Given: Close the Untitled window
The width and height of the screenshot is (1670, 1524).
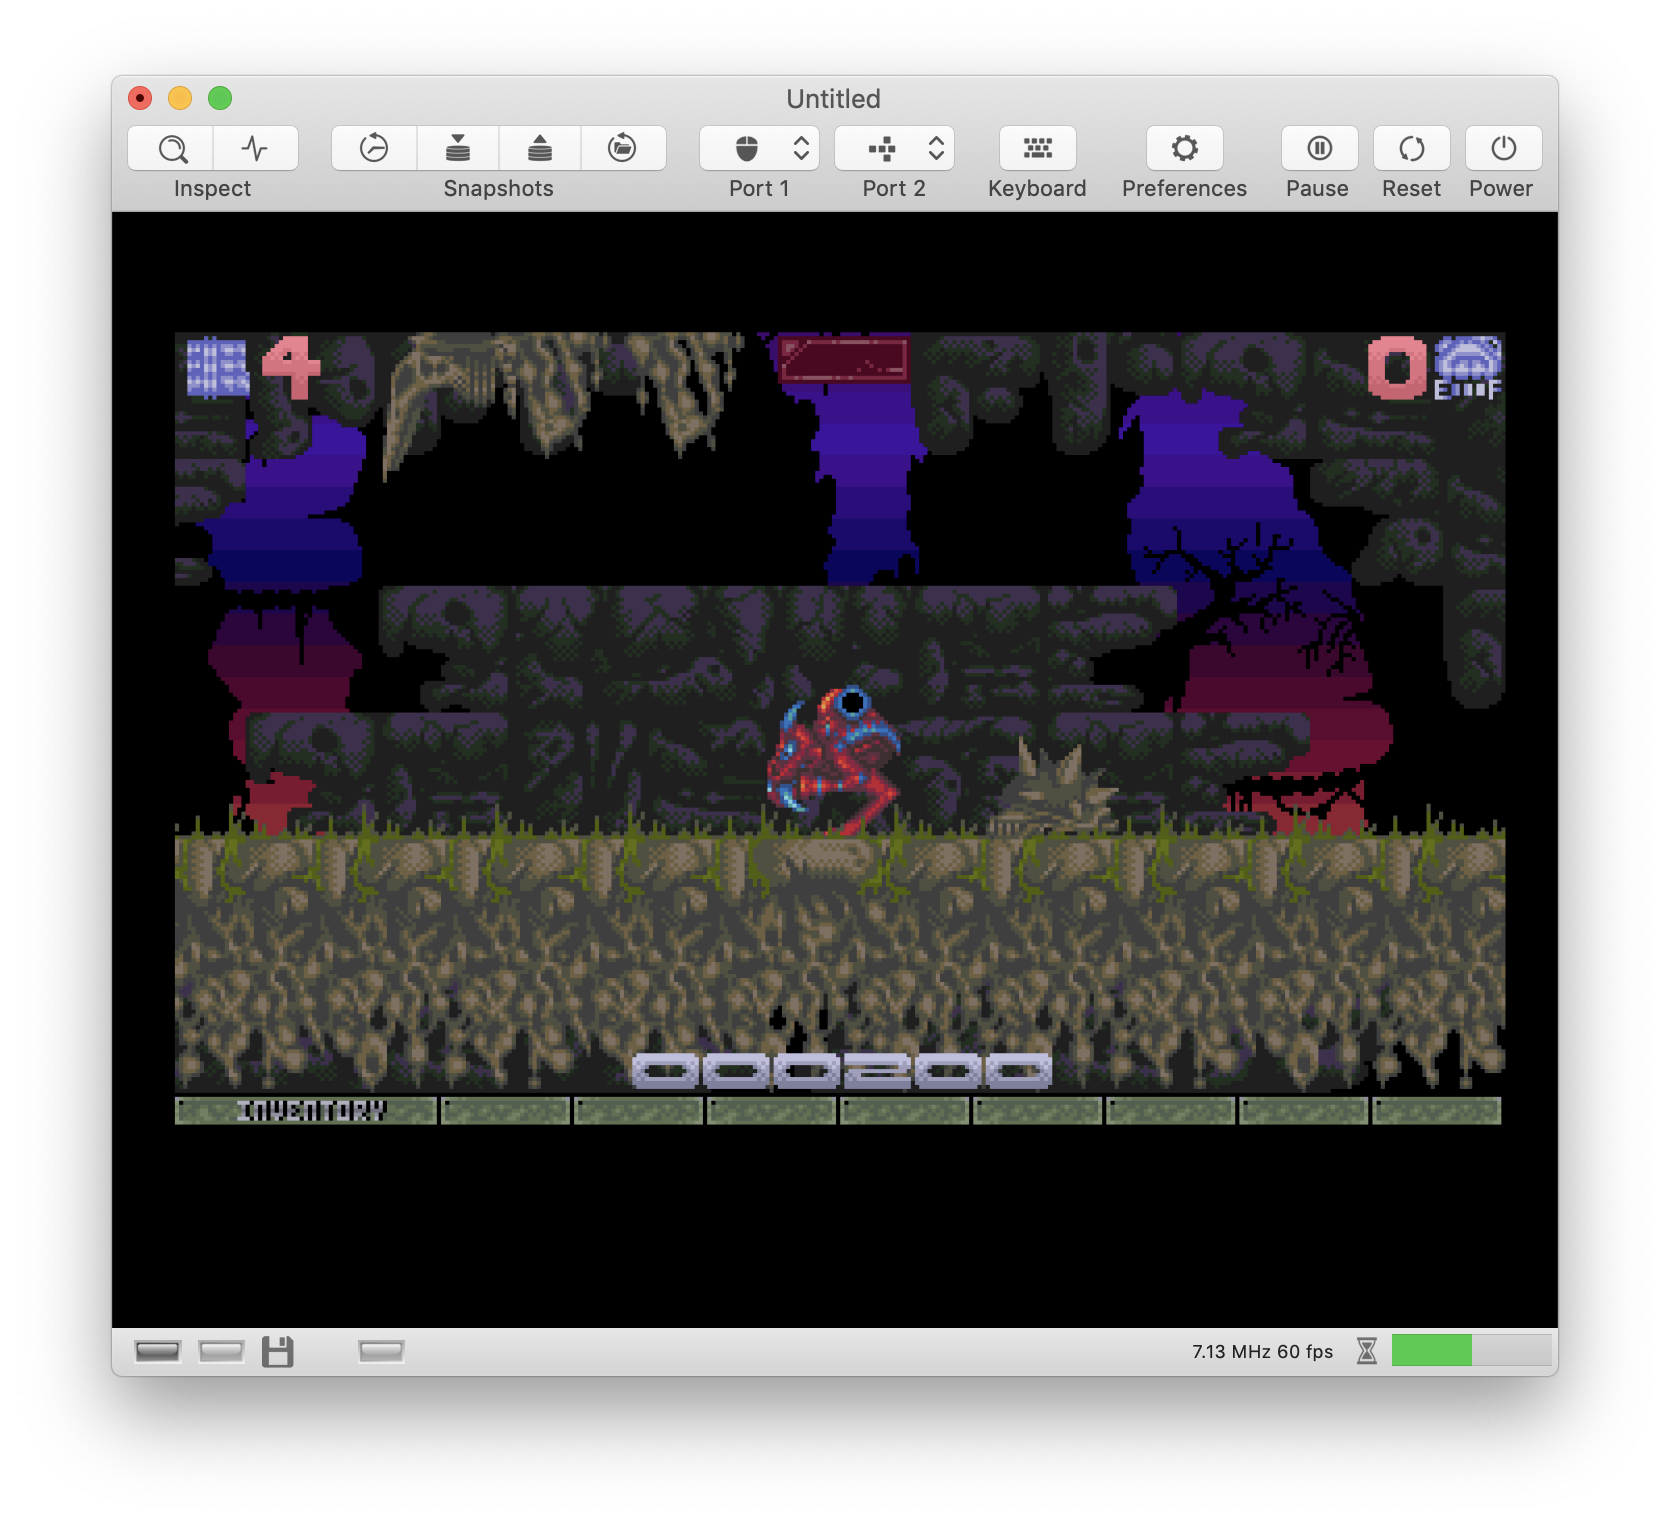Looking at the screenshot, I should pos(140,98).
